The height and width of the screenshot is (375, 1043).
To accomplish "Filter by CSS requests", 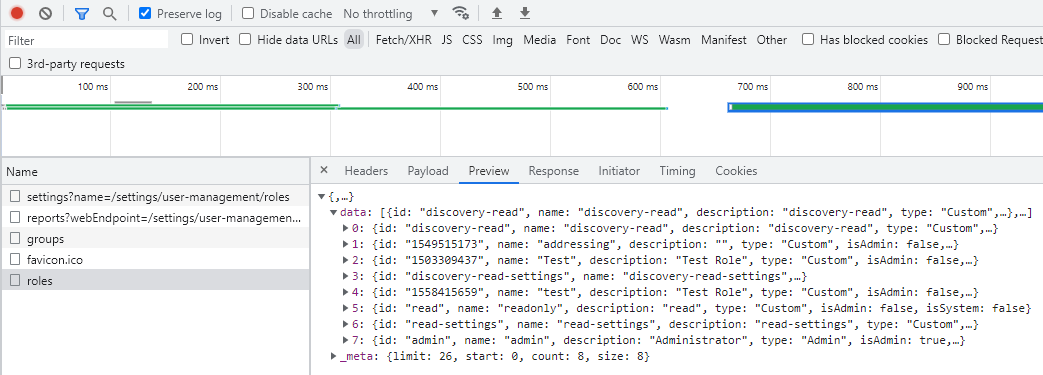I will point(472,40).
